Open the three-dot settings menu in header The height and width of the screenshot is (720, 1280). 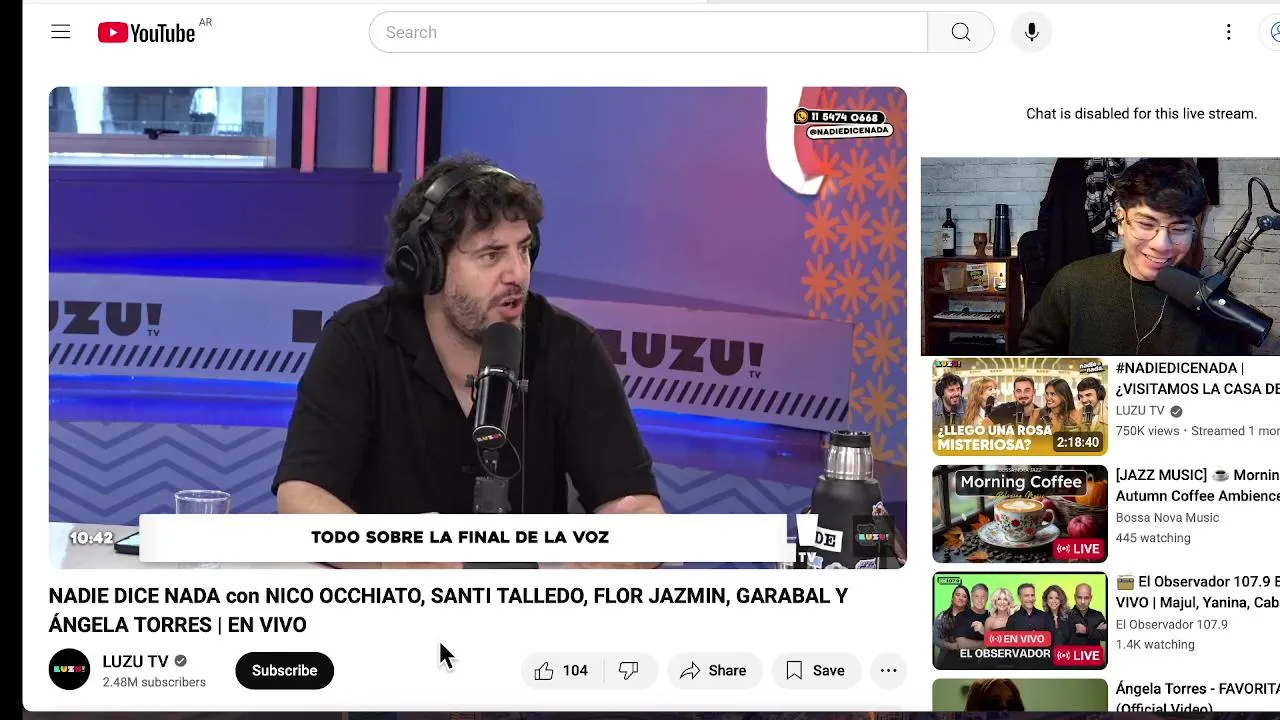click(1228, 32)
